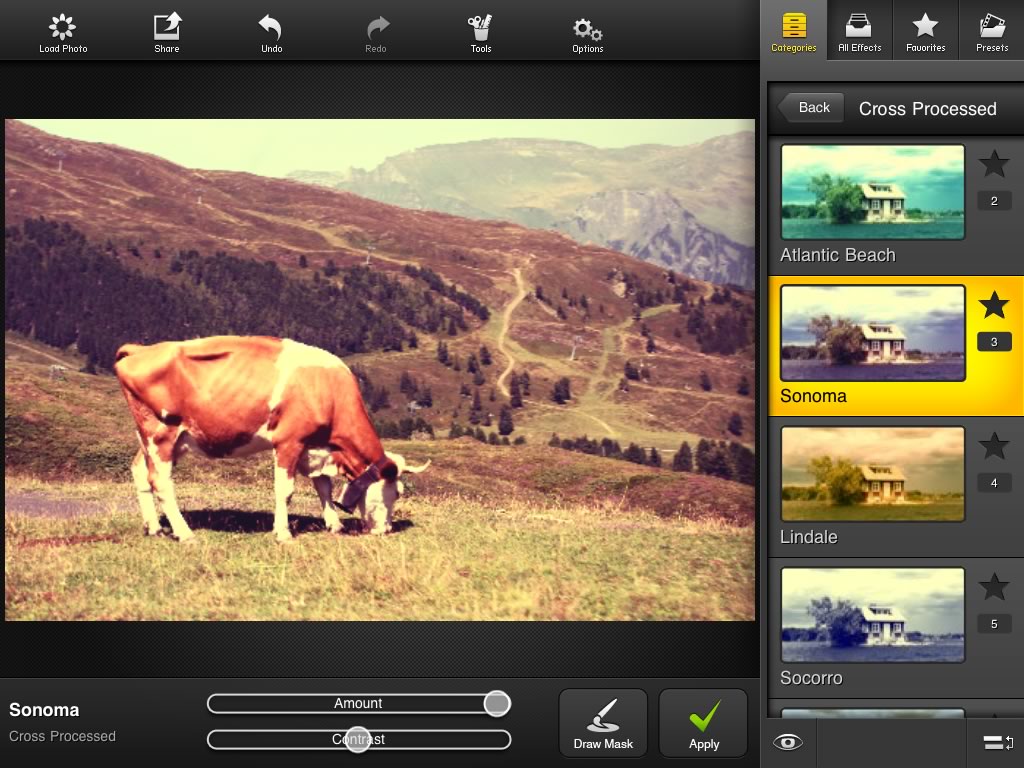This screenshot has width=1024, height=768.
Task: Click the number 4 badge for Lindale
Action: click(994, 483)
